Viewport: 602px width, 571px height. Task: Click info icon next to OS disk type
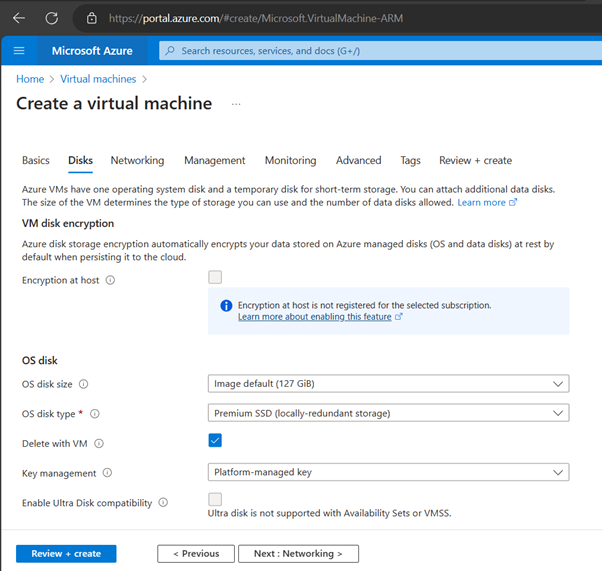pos(95,414)
